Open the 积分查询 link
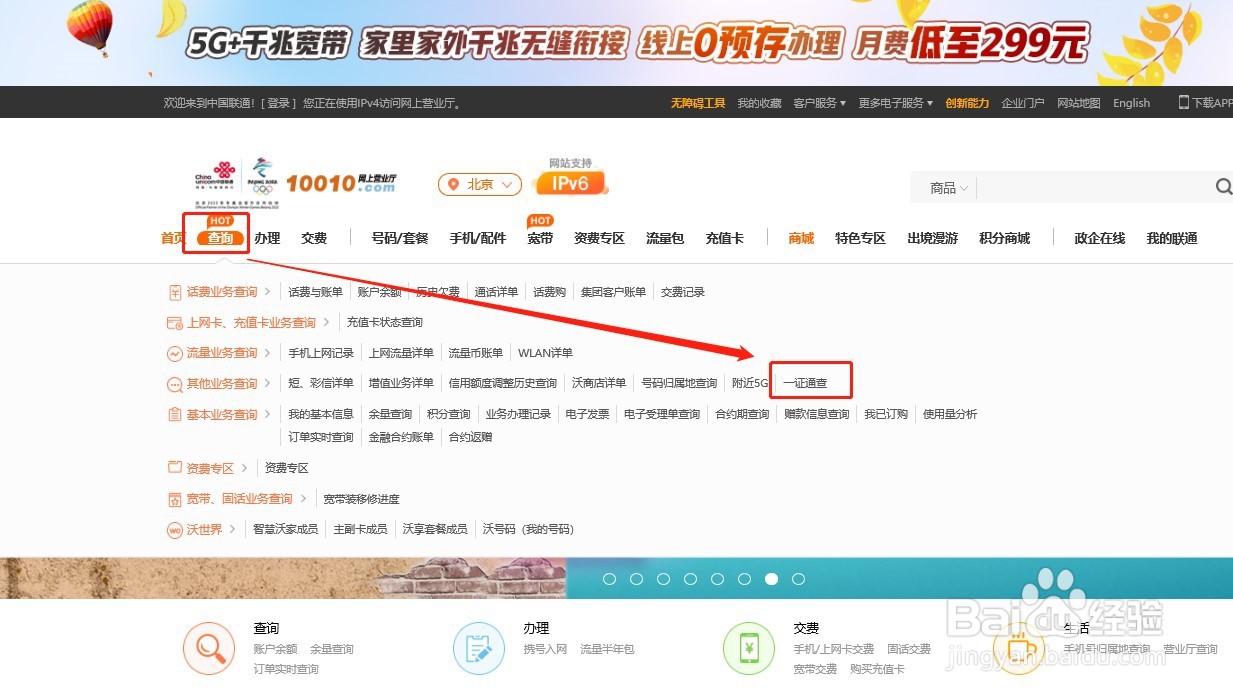The height and width of the screenshot is (699, 1233). [x=448, y=414]
